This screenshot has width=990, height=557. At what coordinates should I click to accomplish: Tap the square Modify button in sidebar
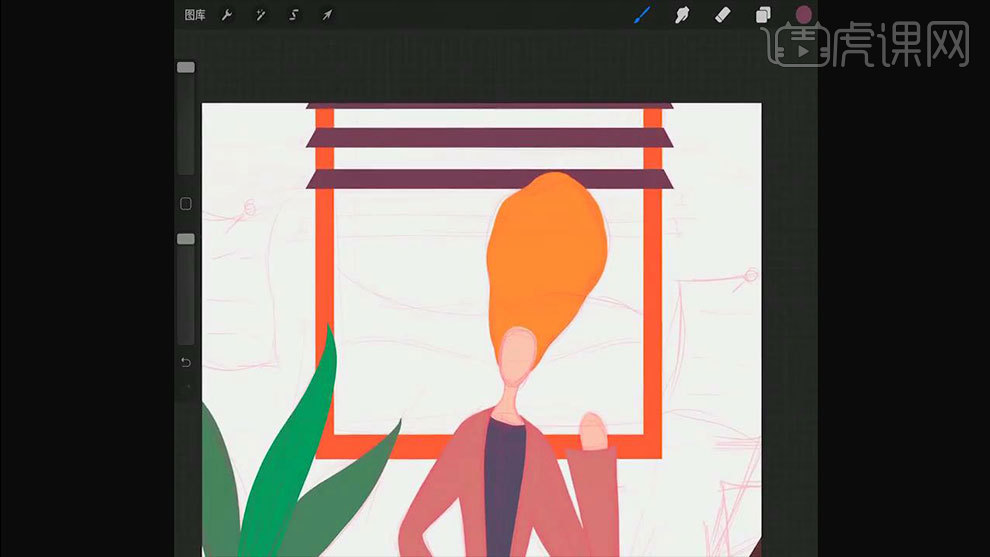186,203
